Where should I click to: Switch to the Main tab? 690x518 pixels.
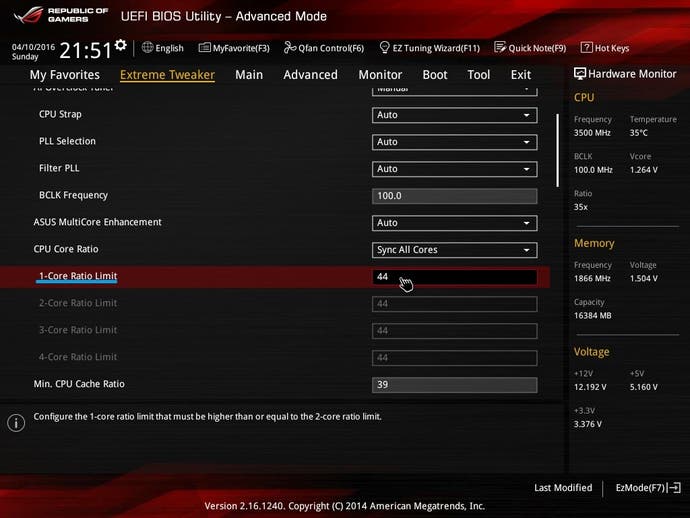tap(249, 75)
